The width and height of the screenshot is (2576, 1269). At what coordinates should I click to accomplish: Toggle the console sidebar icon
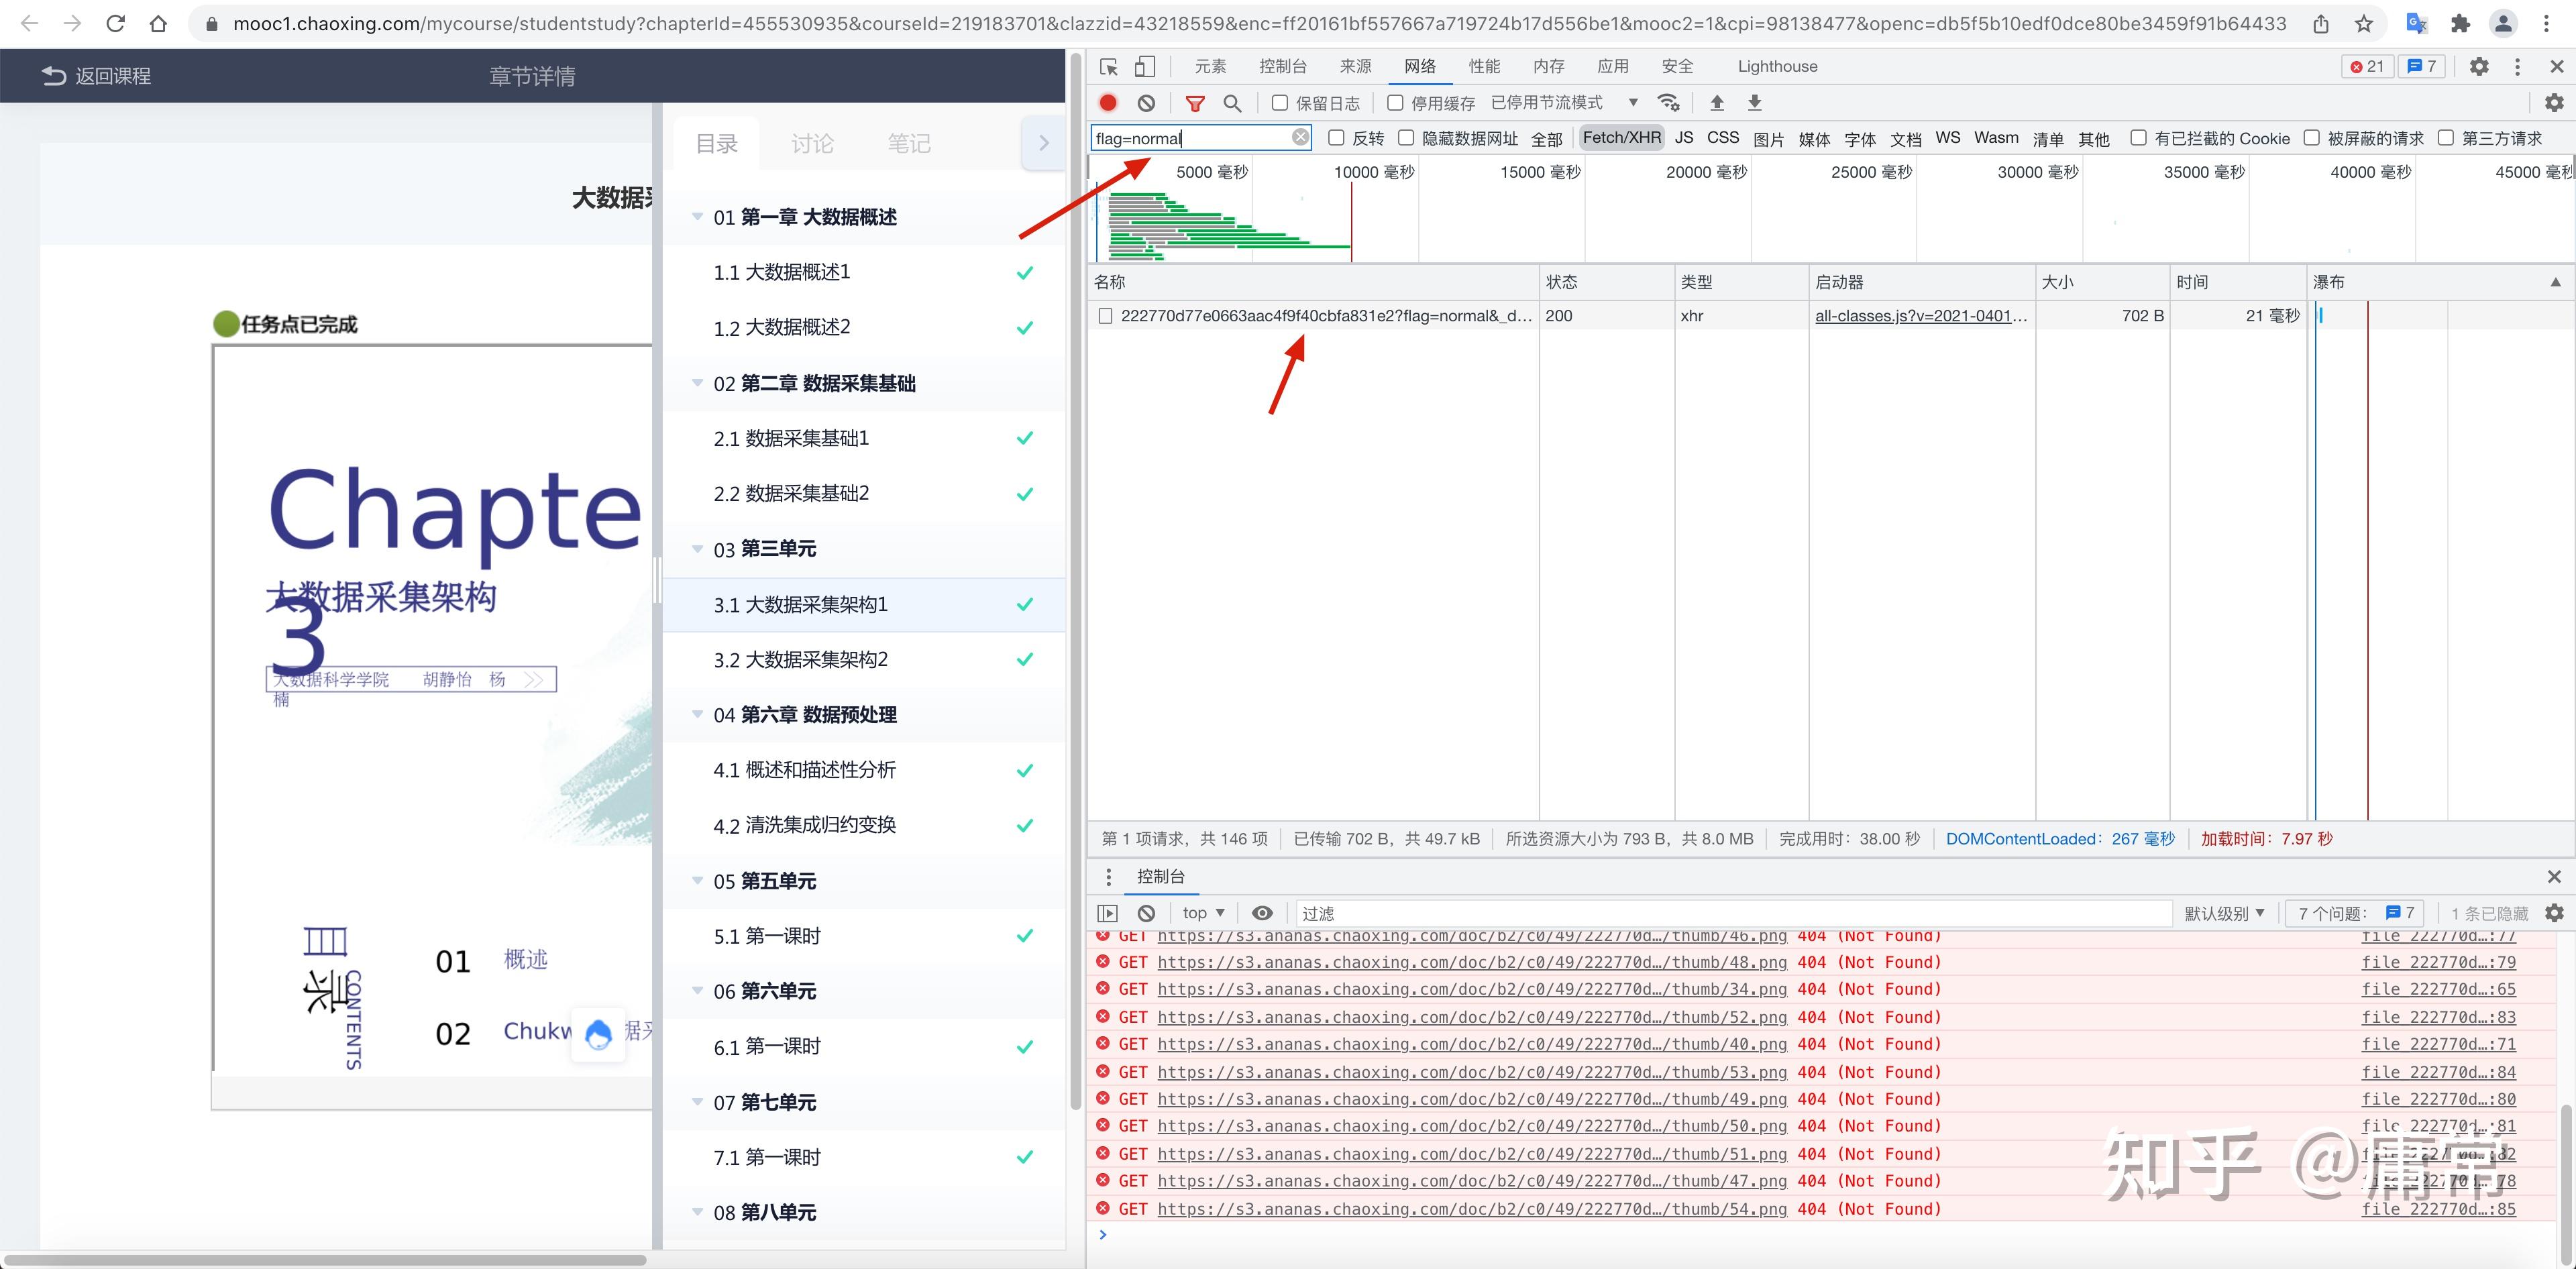1107,913
